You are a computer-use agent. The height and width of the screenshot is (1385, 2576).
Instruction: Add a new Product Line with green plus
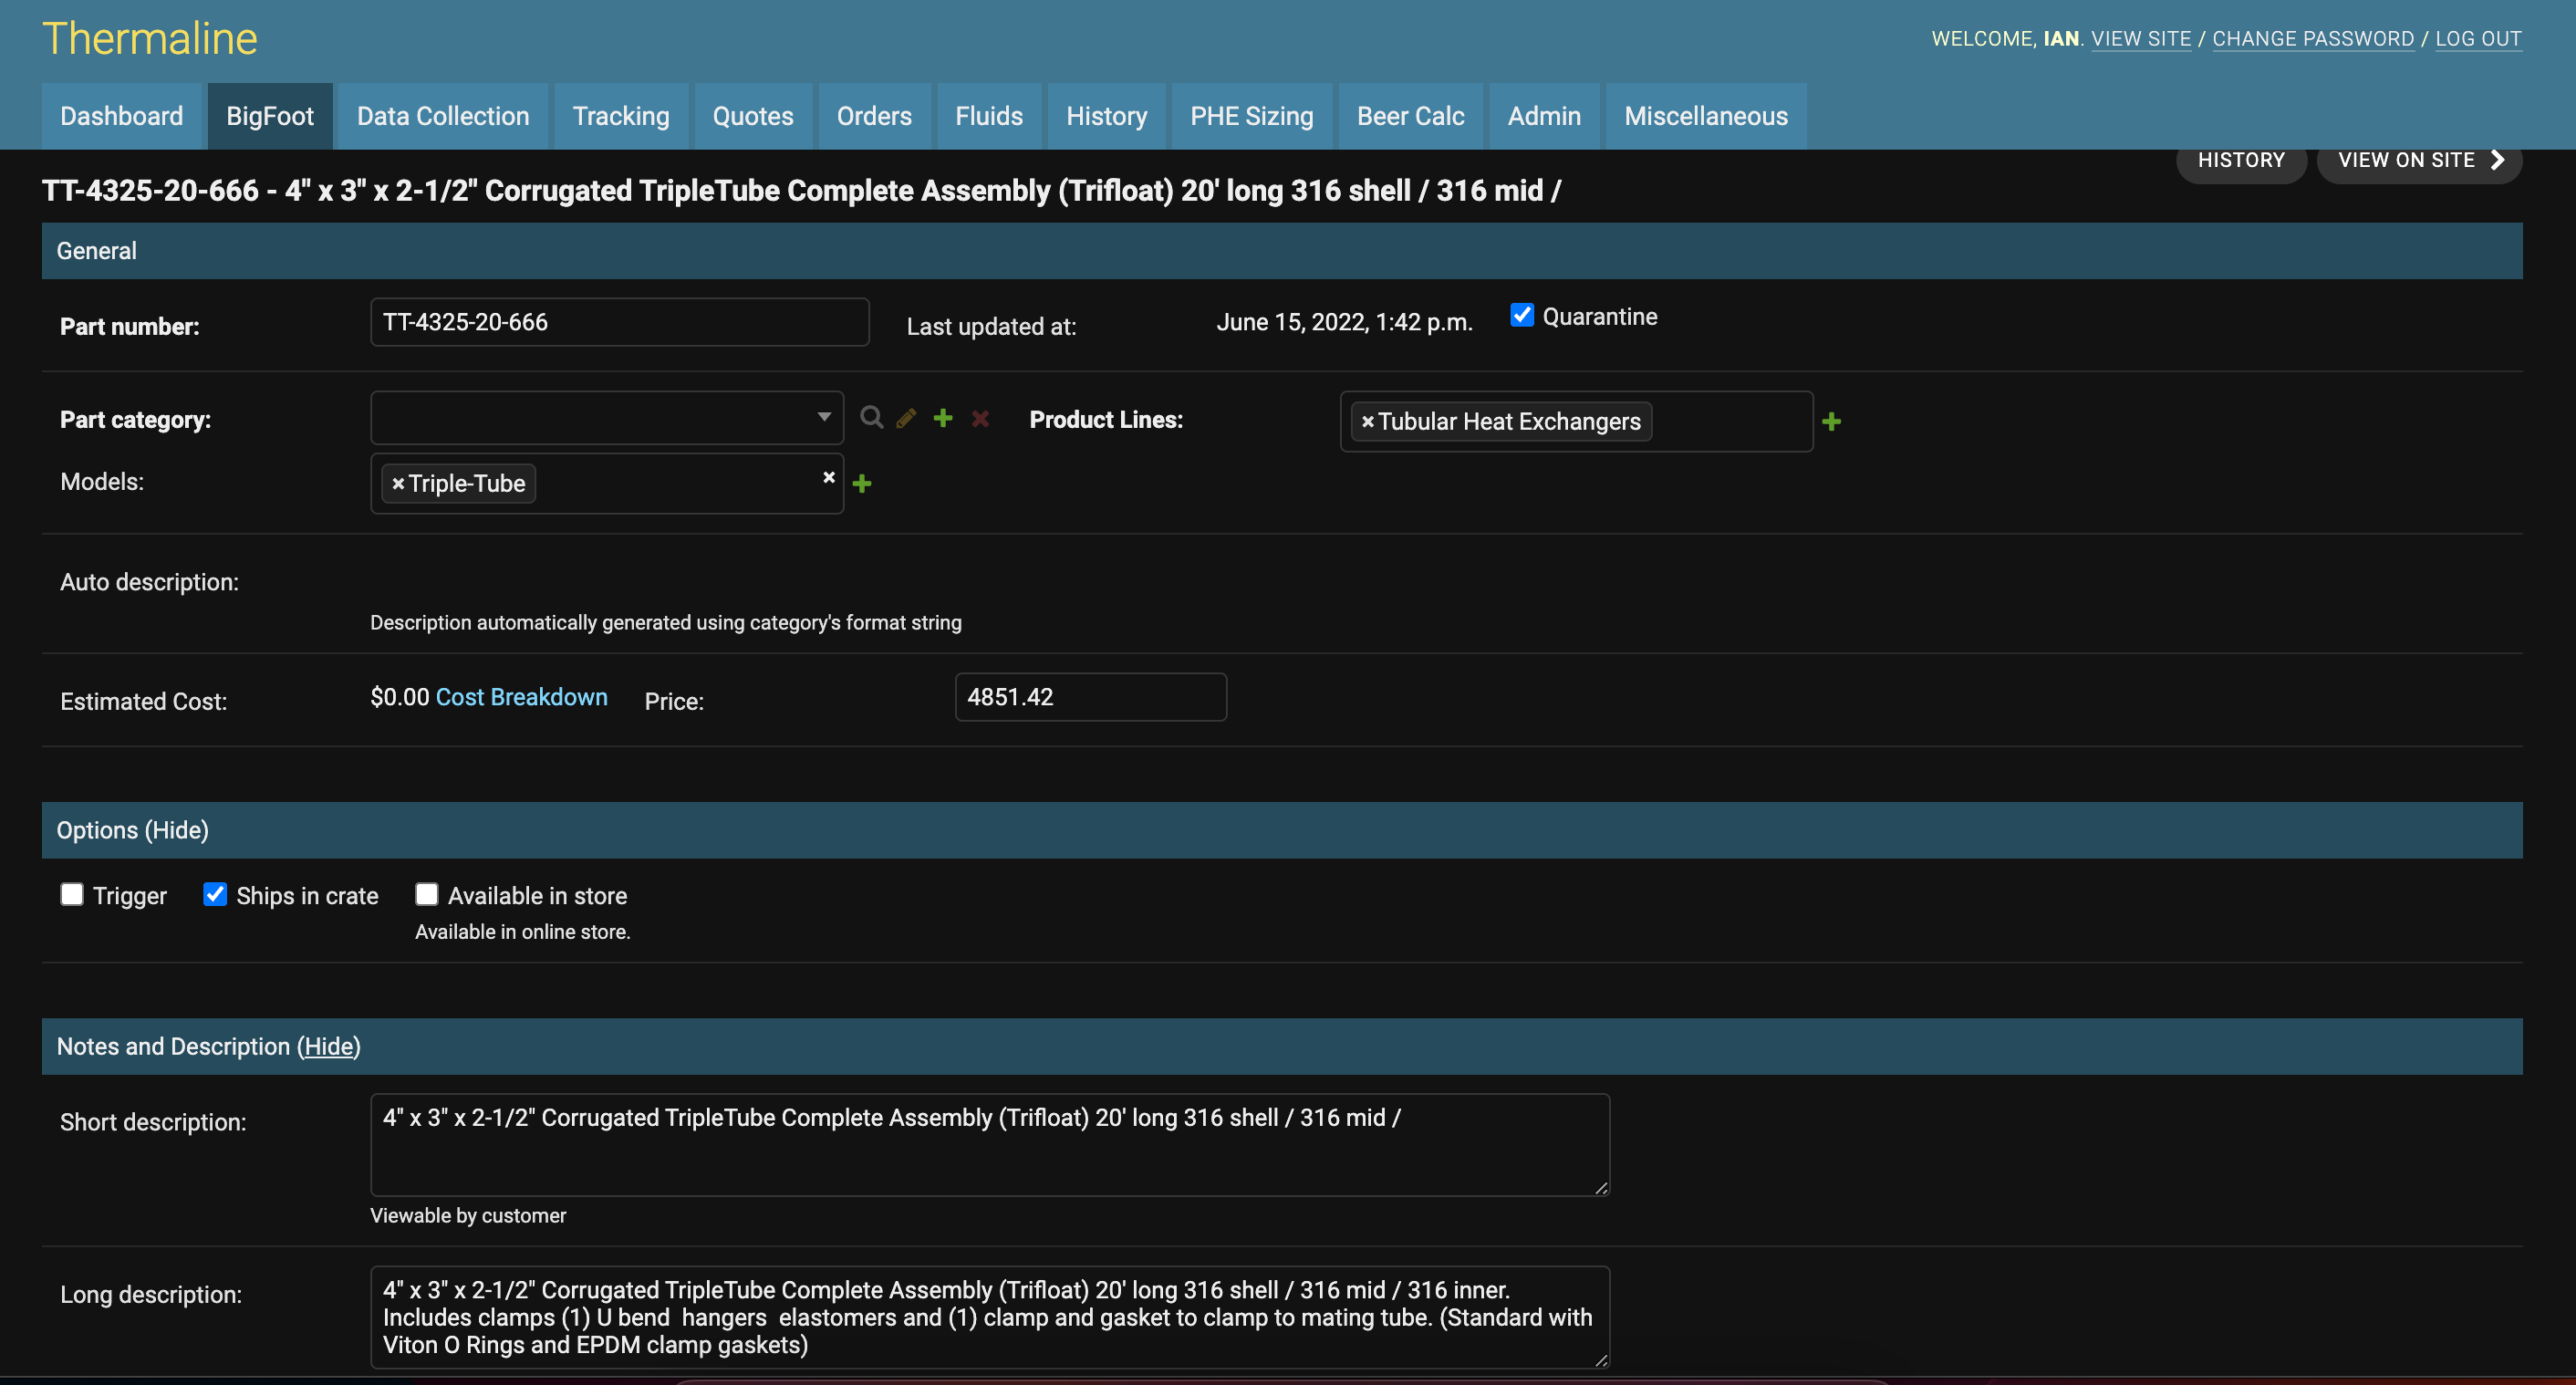pyautogui.click(x=1832, y=422)
